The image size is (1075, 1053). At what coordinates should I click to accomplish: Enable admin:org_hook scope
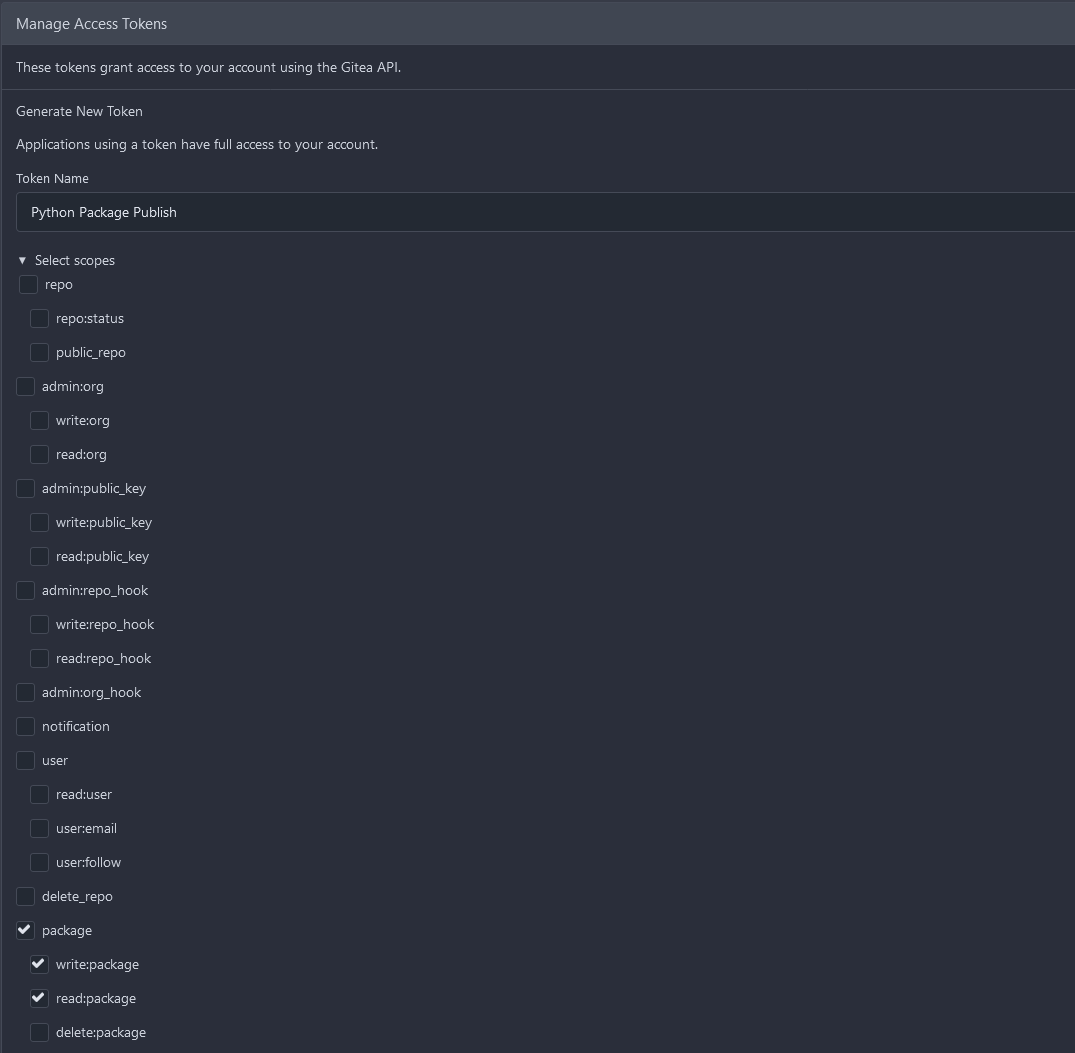click(25, 692)
